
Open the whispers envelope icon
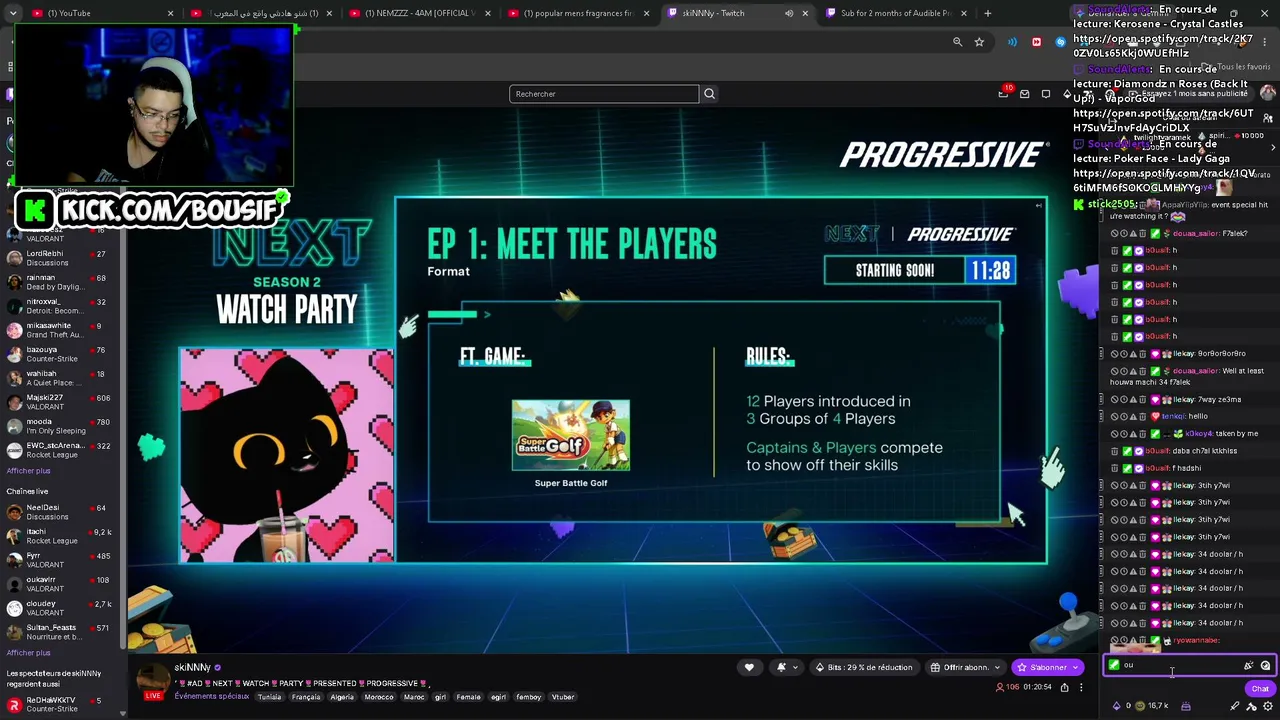point(1024,94)
